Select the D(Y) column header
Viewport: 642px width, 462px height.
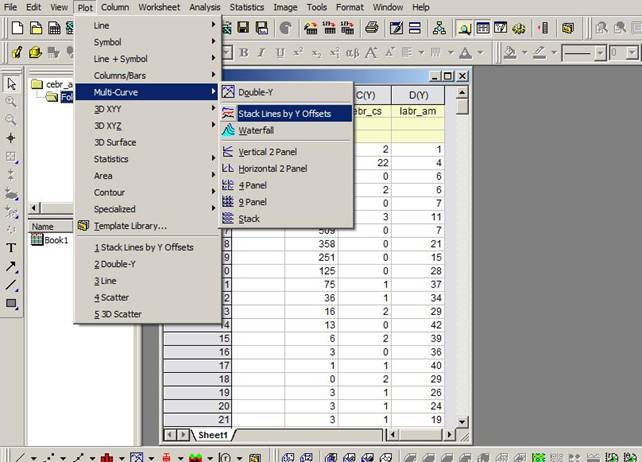click(418, 95)
